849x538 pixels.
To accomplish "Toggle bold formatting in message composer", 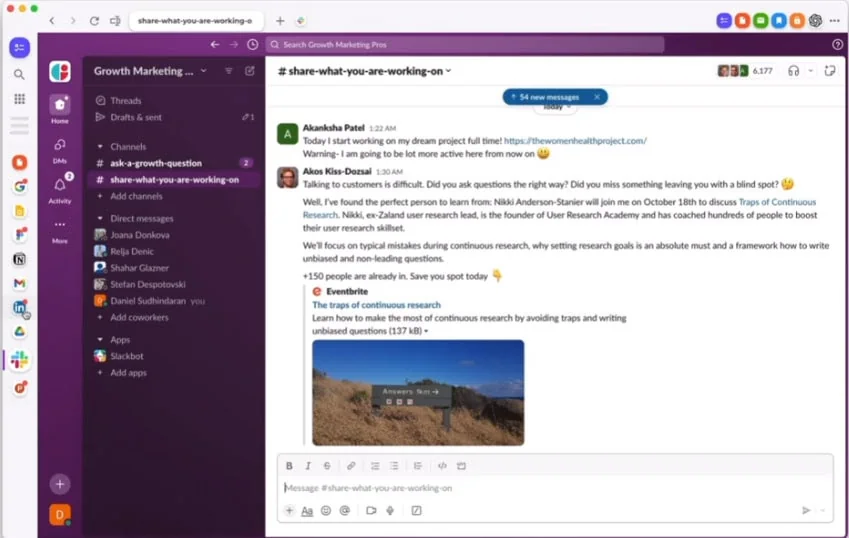I will click(289, 466).
